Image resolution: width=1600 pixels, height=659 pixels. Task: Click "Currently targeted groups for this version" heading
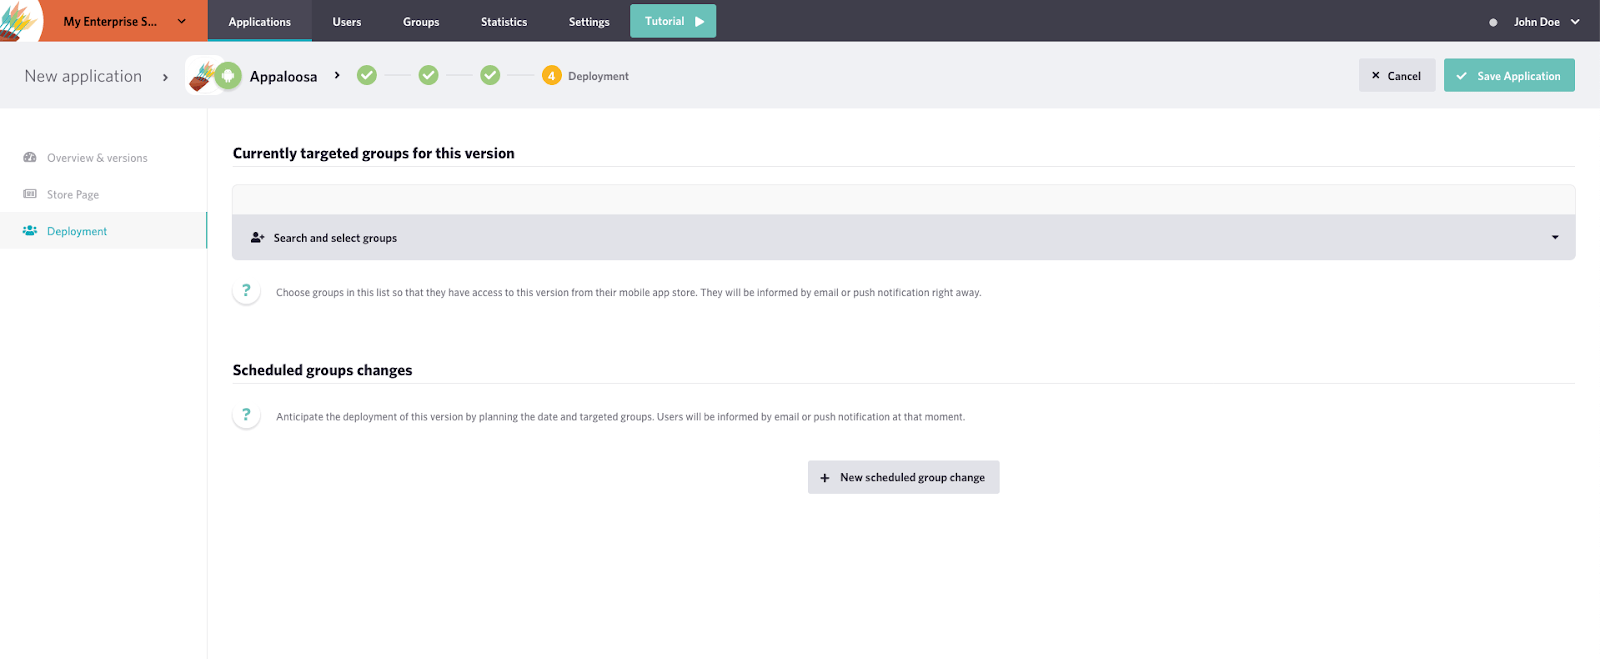pos(373,153)
